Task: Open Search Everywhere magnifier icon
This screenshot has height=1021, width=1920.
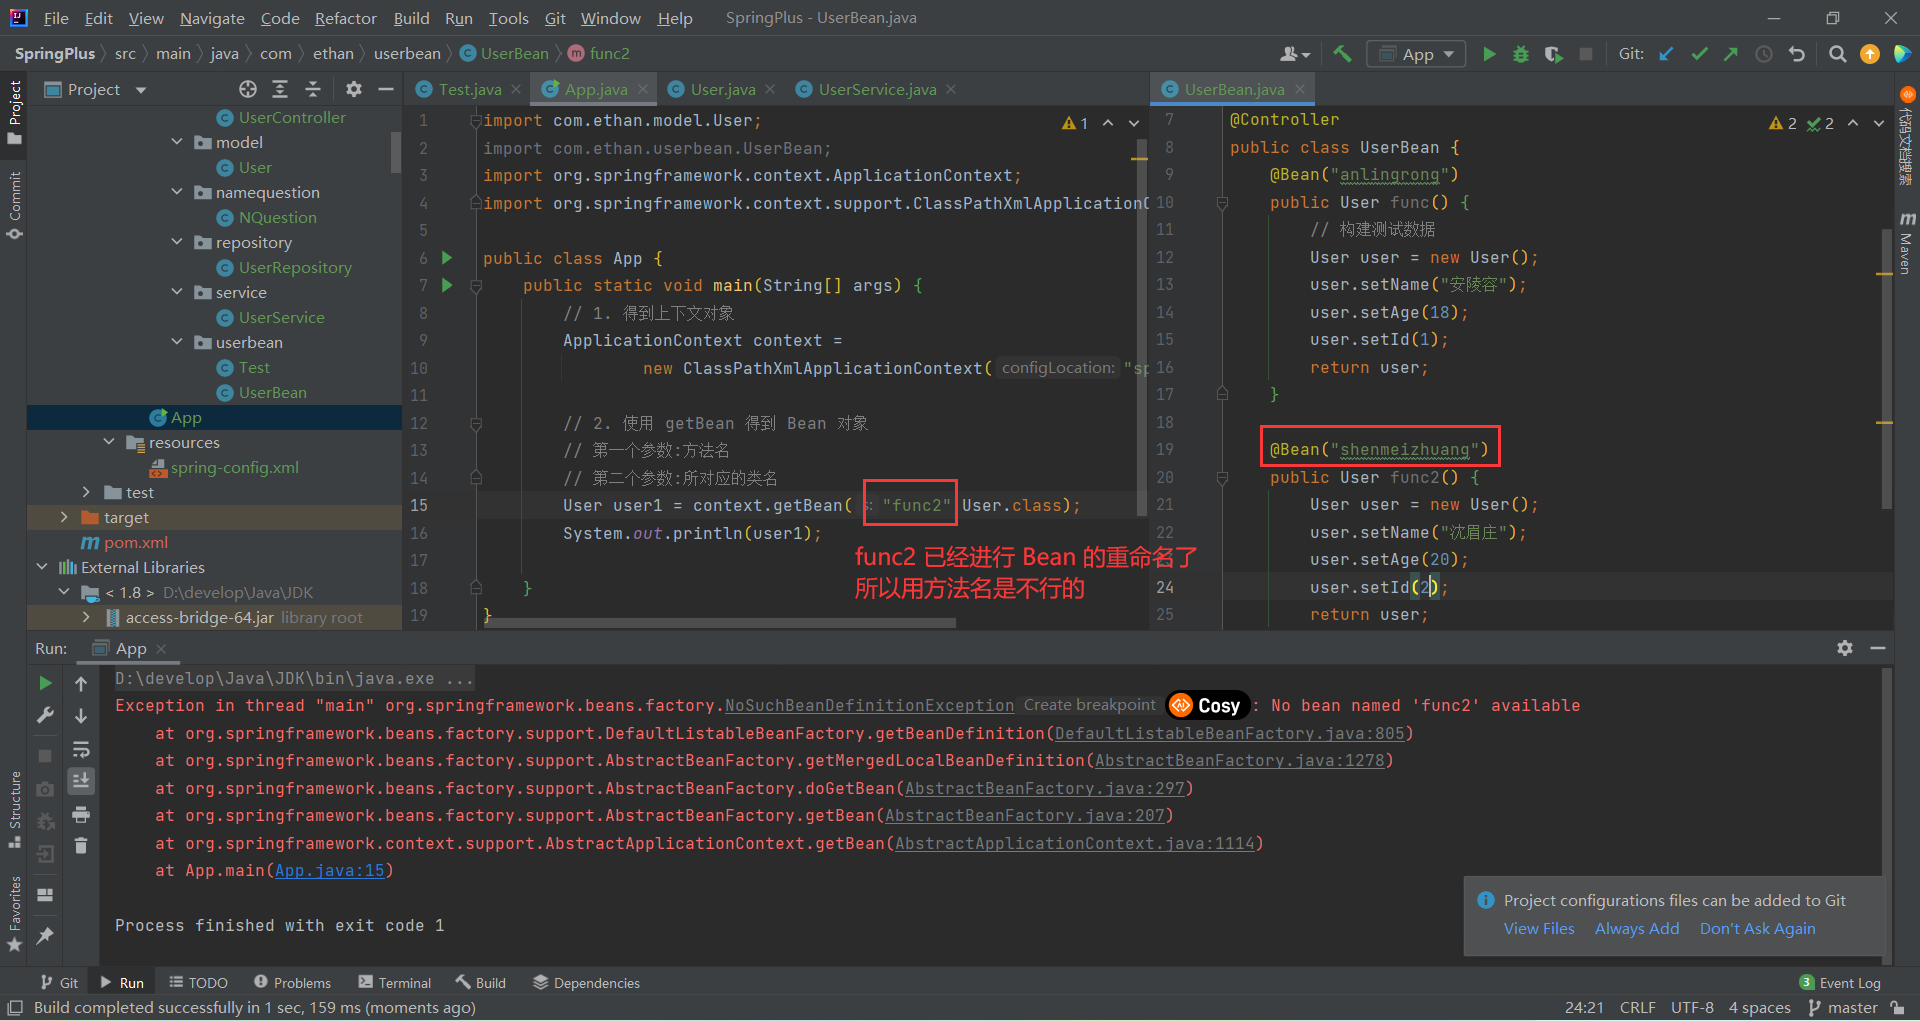Action: pos(1837,54)
